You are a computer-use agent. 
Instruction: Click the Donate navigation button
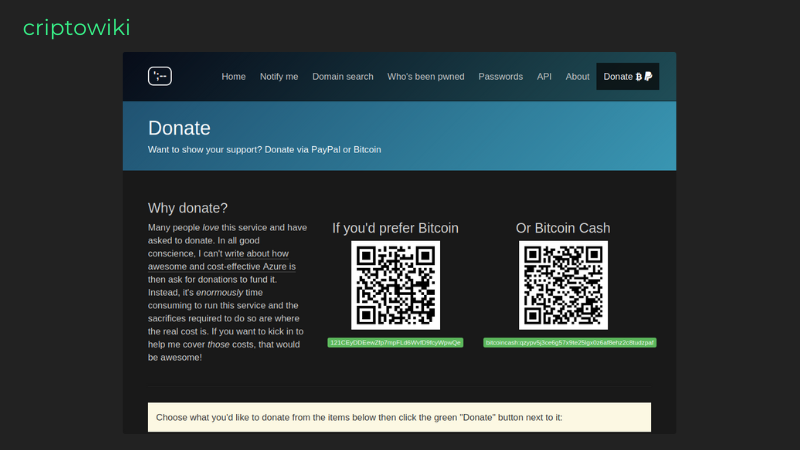628,77
